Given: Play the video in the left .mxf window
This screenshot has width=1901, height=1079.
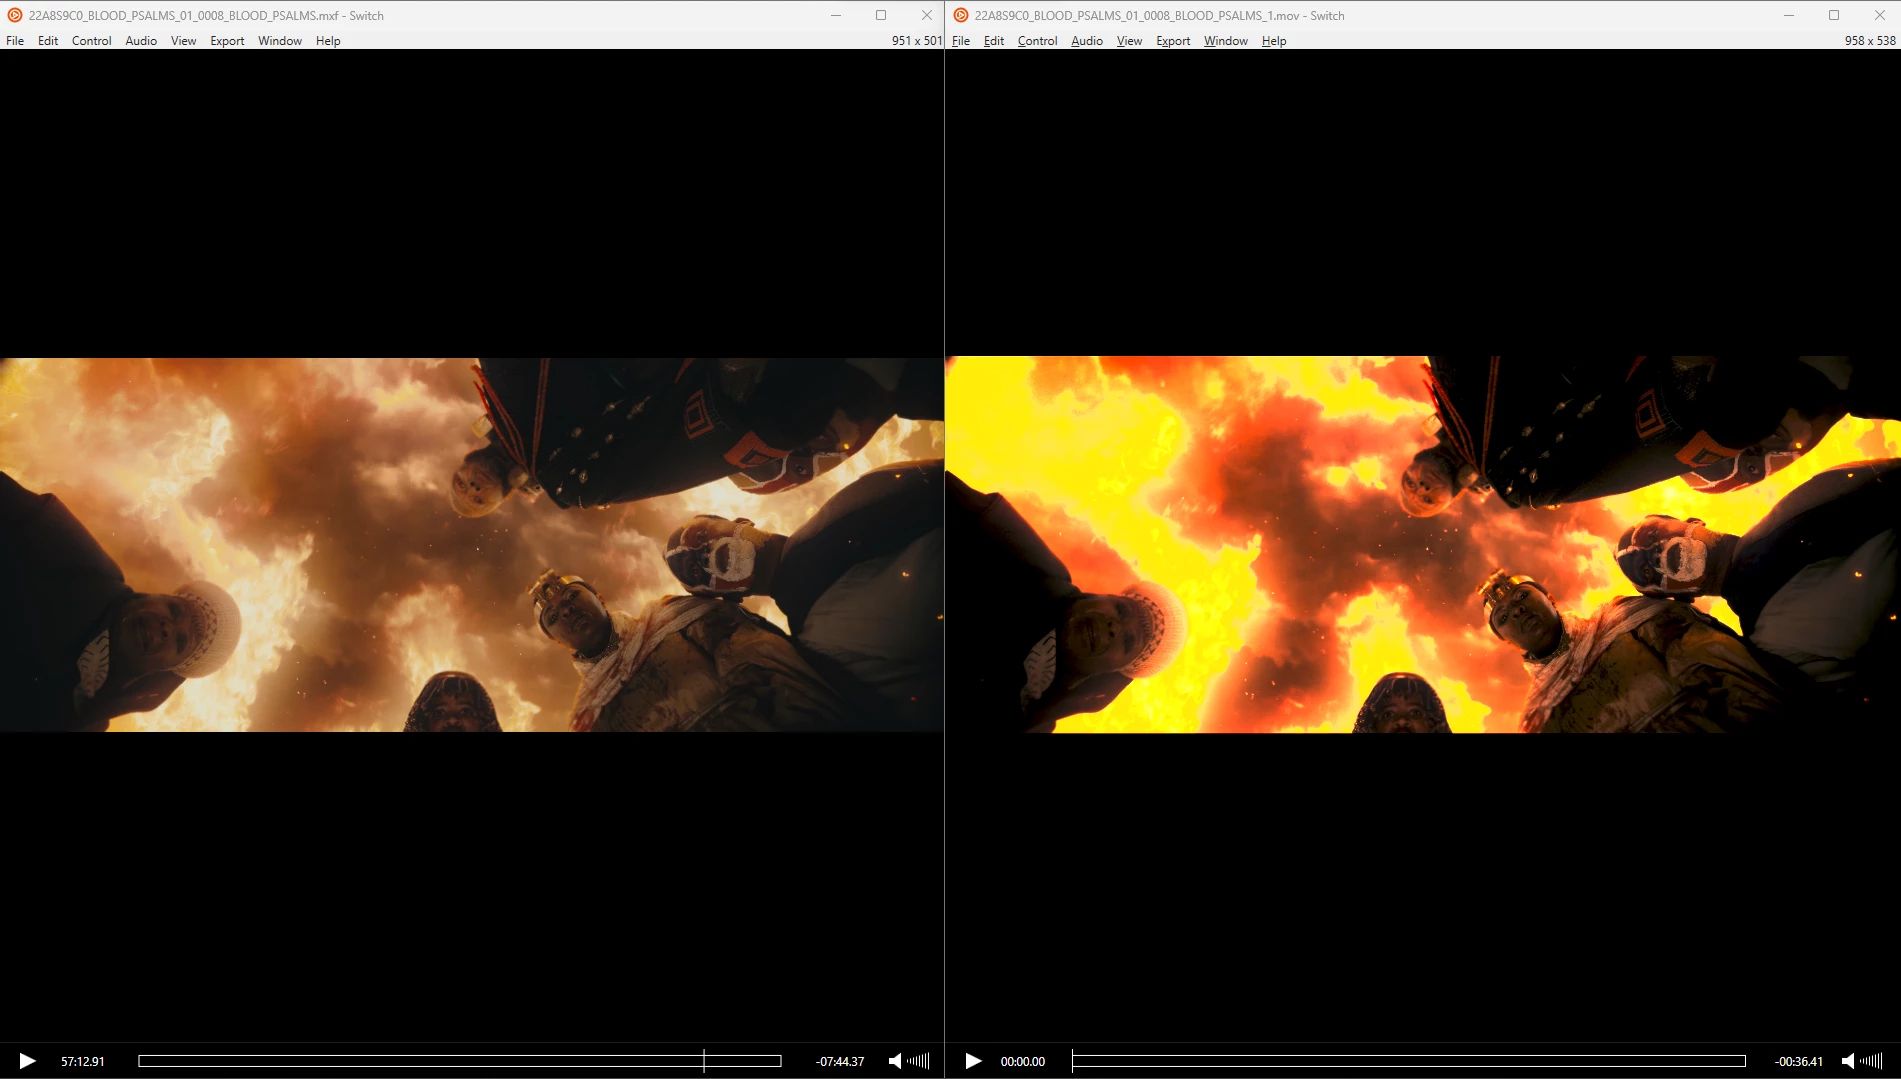Looking at the screenshot, I should pos(28,1061).
